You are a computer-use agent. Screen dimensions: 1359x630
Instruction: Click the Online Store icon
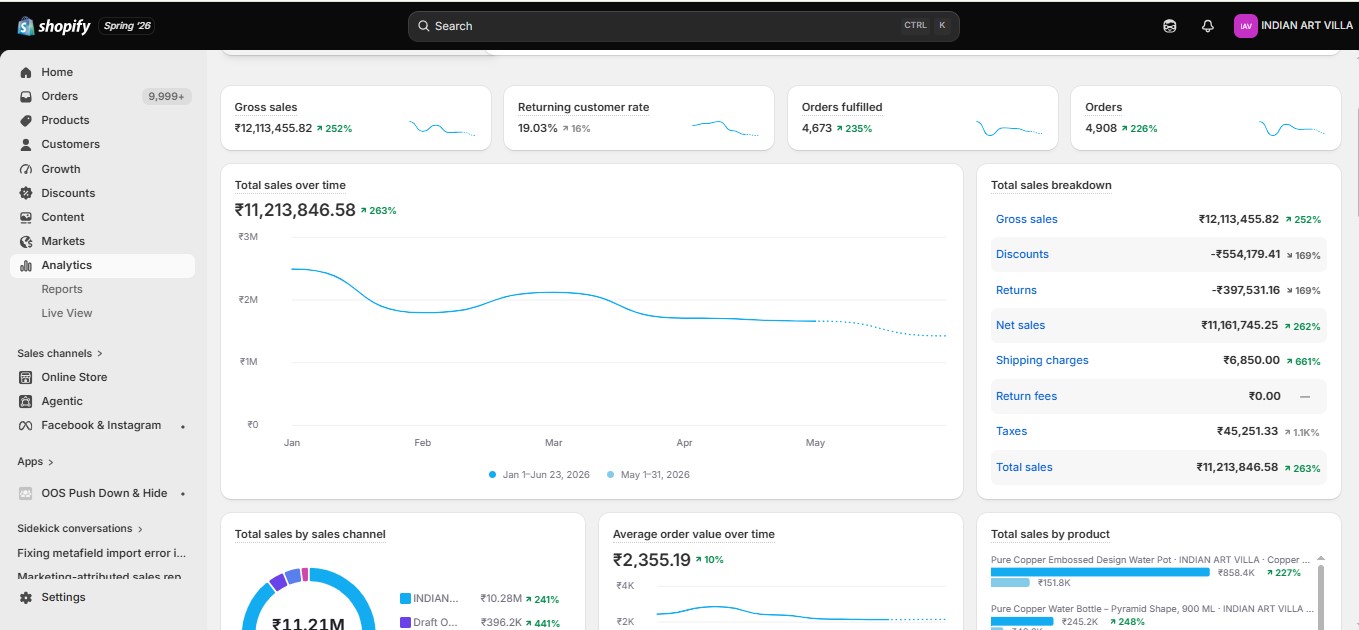tap(26, 377)
